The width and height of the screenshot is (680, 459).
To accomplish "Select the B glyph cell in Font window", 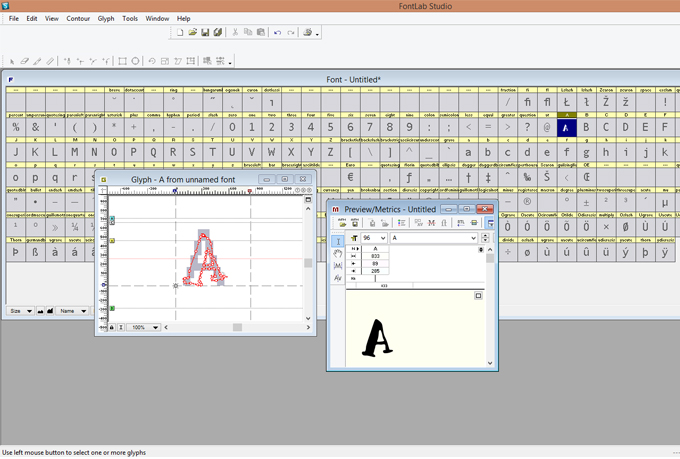I will point(586,128).
